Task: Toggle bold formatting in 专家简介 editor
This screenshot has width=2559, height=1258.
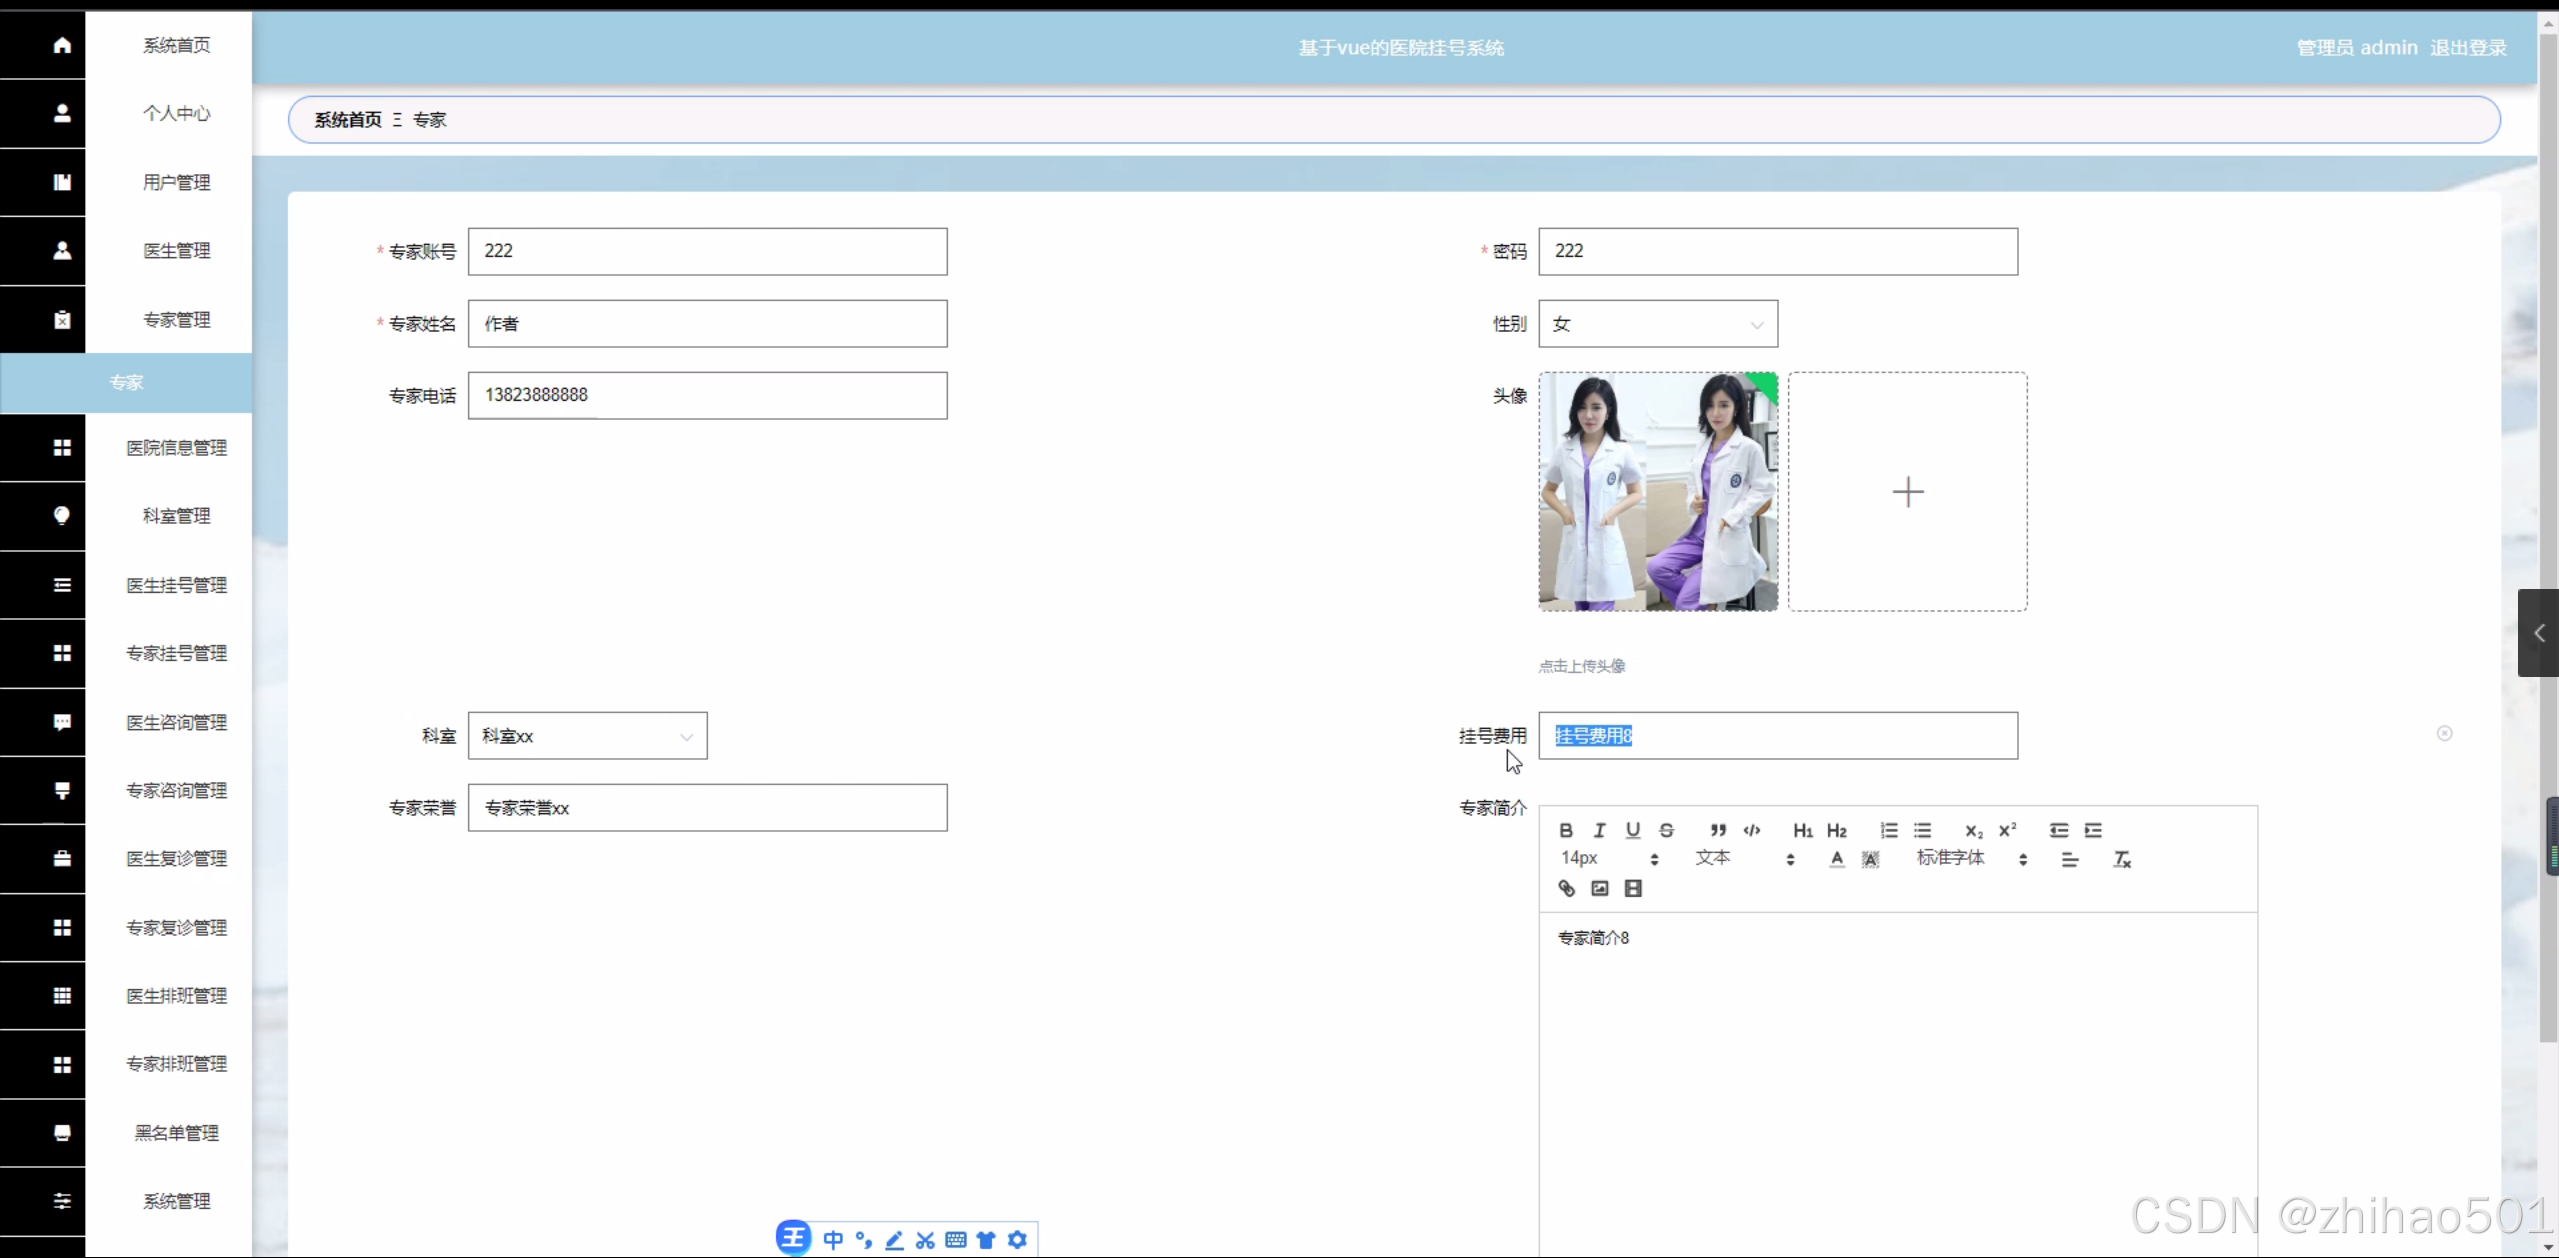Action: (1566, 830)
